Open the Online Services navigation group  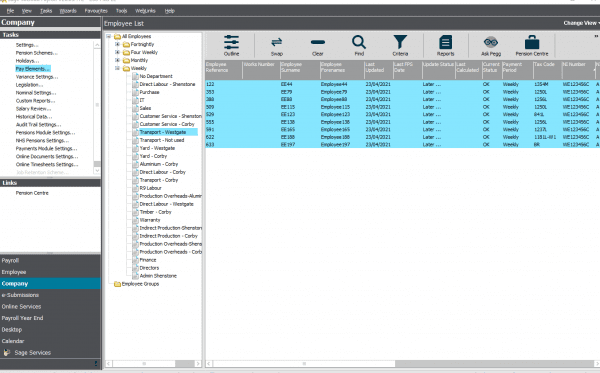50,306
